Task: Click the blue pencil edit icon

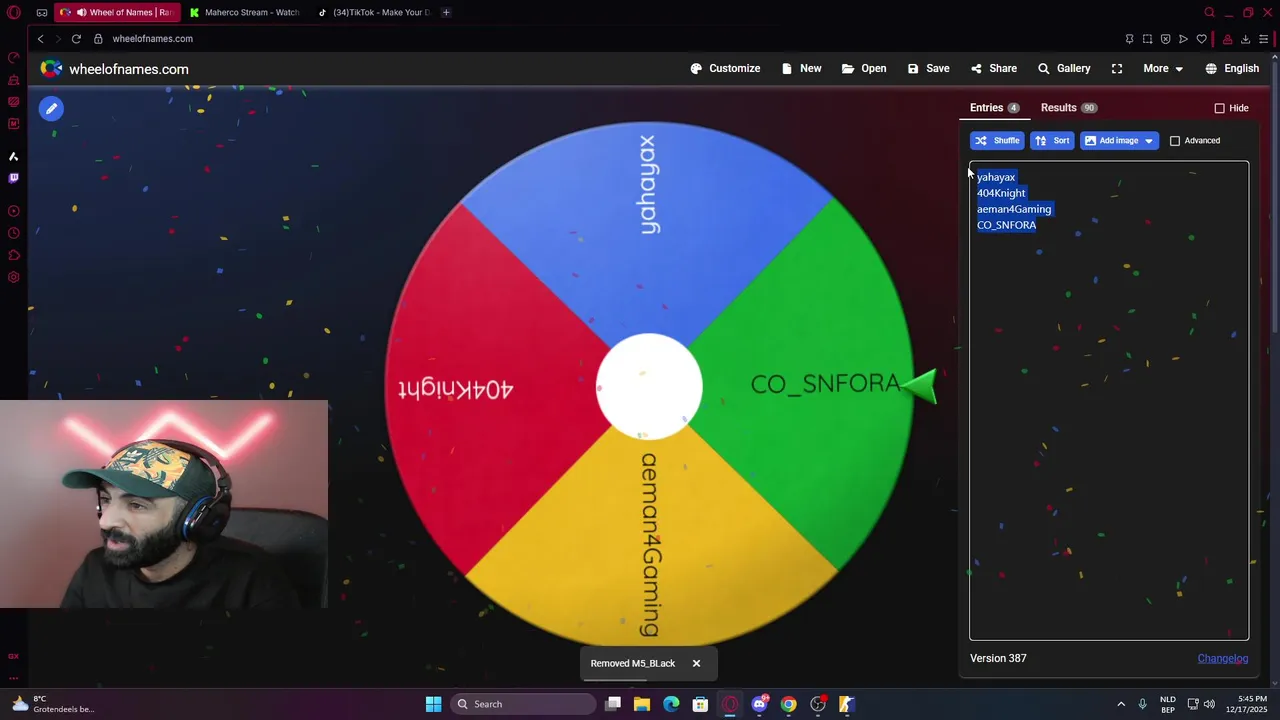Action: [x=51, y=108]
